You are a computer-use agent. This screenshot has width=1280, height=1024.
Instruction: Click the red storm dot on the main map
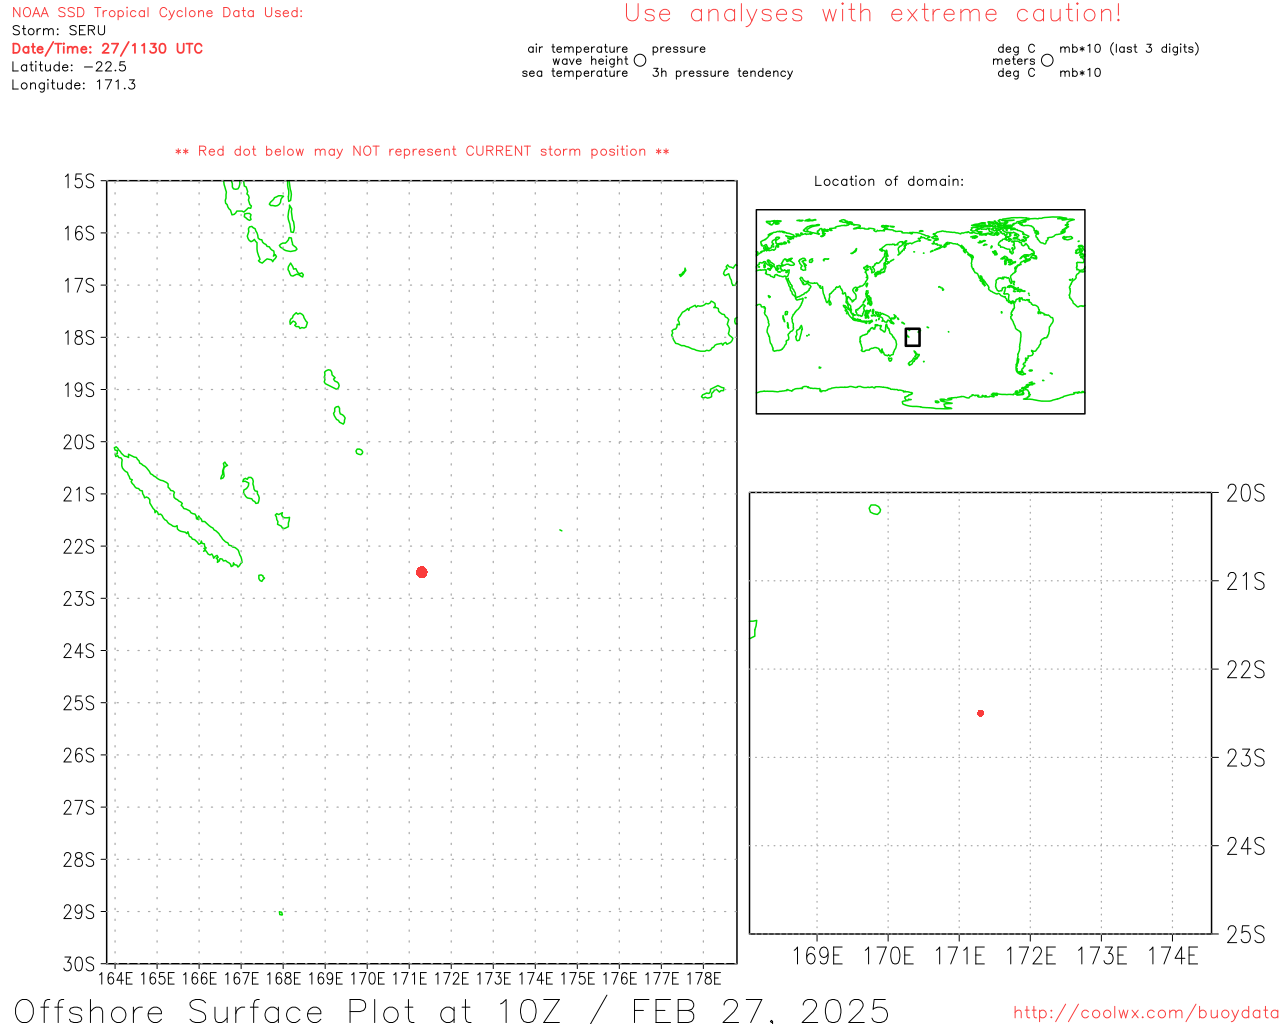422,572
